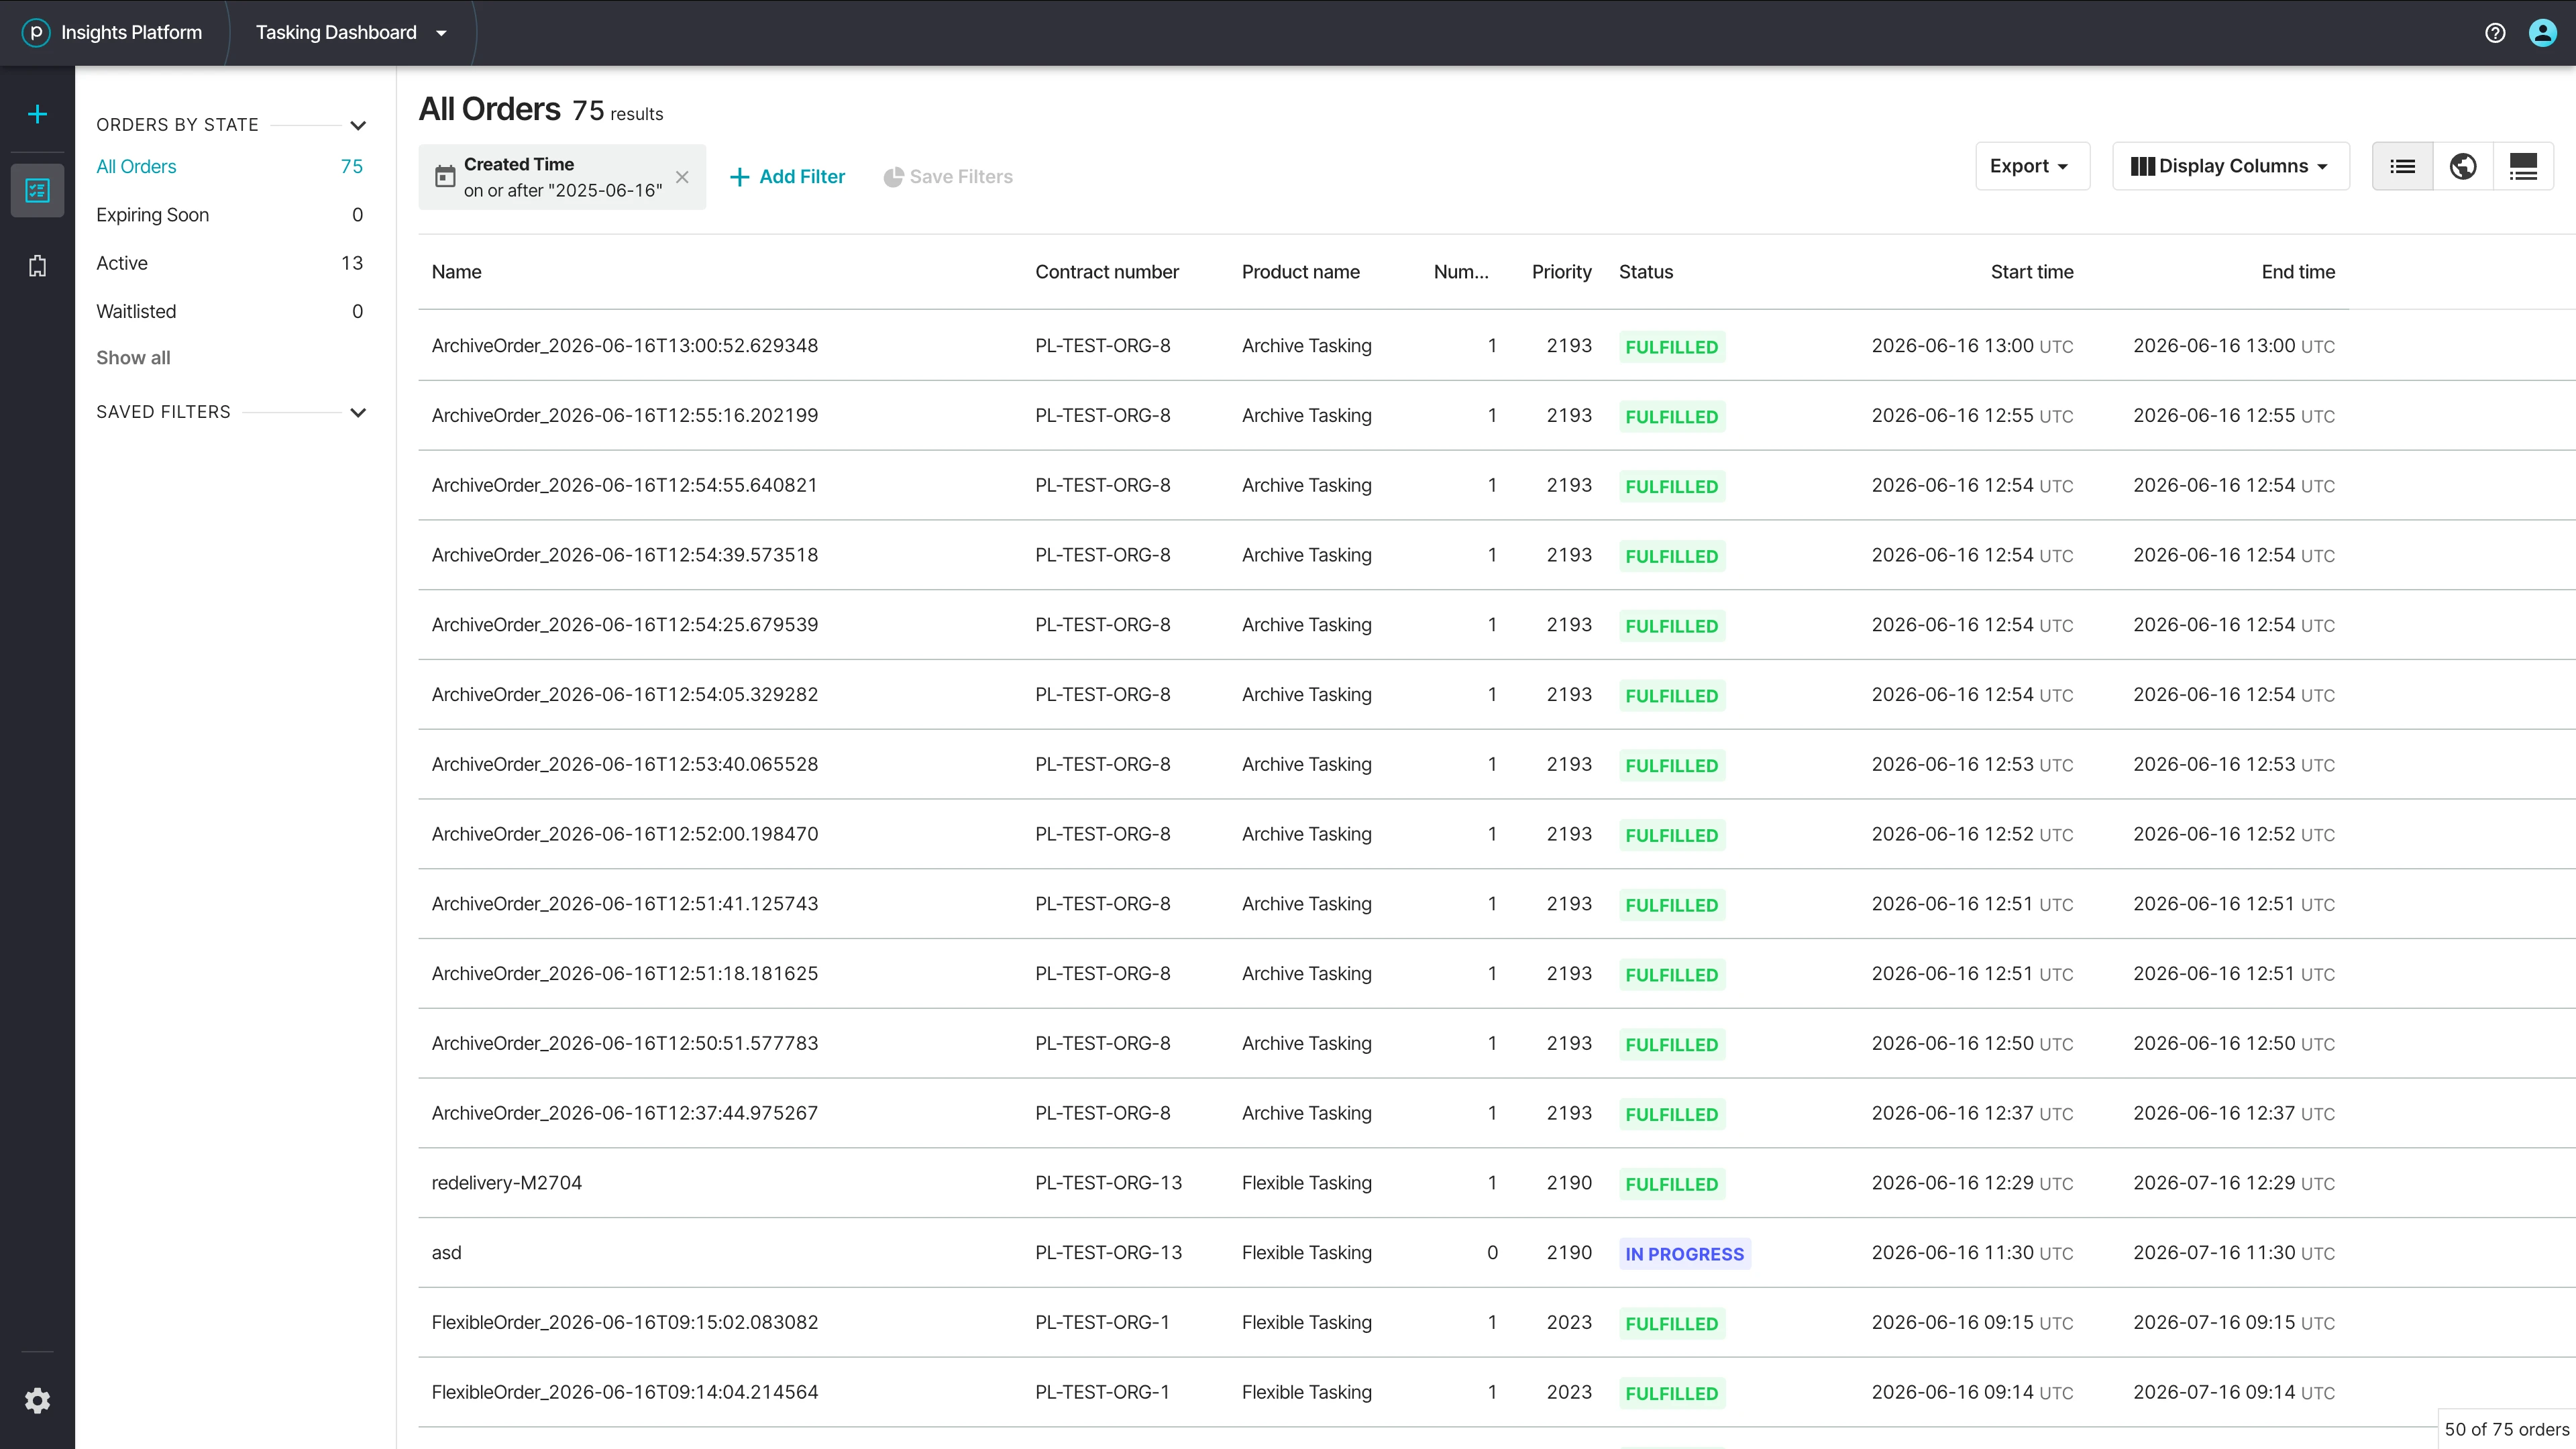This screenshot has height=1449, width=2576.
Task: Open the clipboard icon in left rail
Action: pos(37,266)
